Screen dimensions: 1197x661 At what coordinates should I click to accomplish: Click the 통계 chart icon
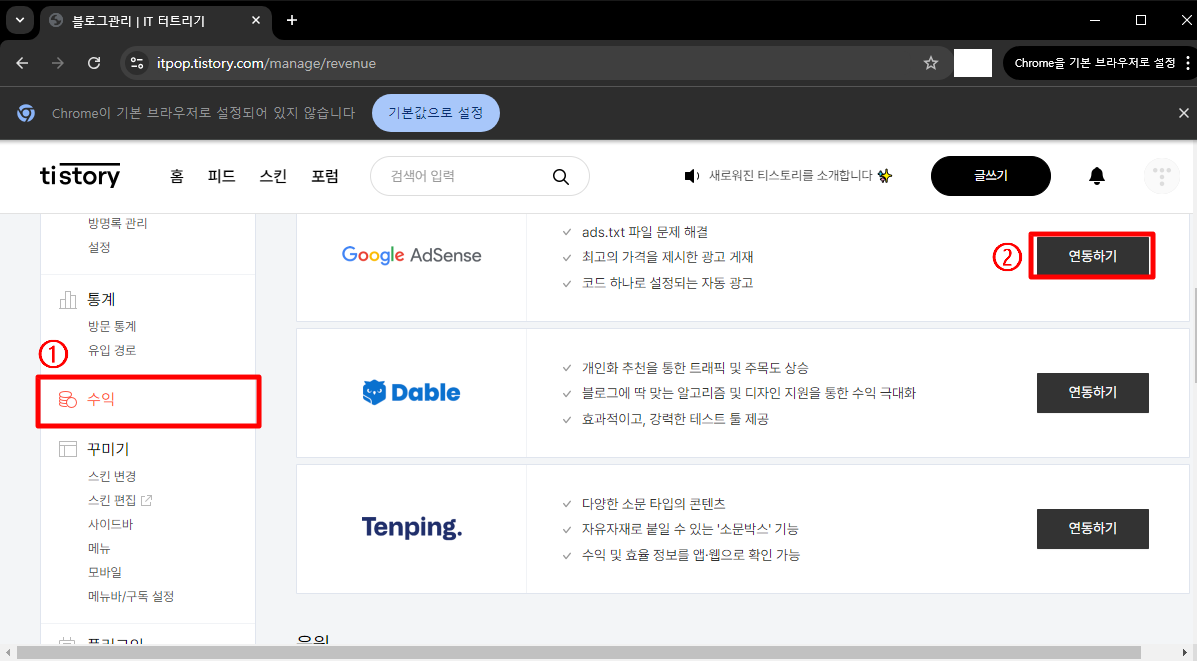click(x=68, y=299)
